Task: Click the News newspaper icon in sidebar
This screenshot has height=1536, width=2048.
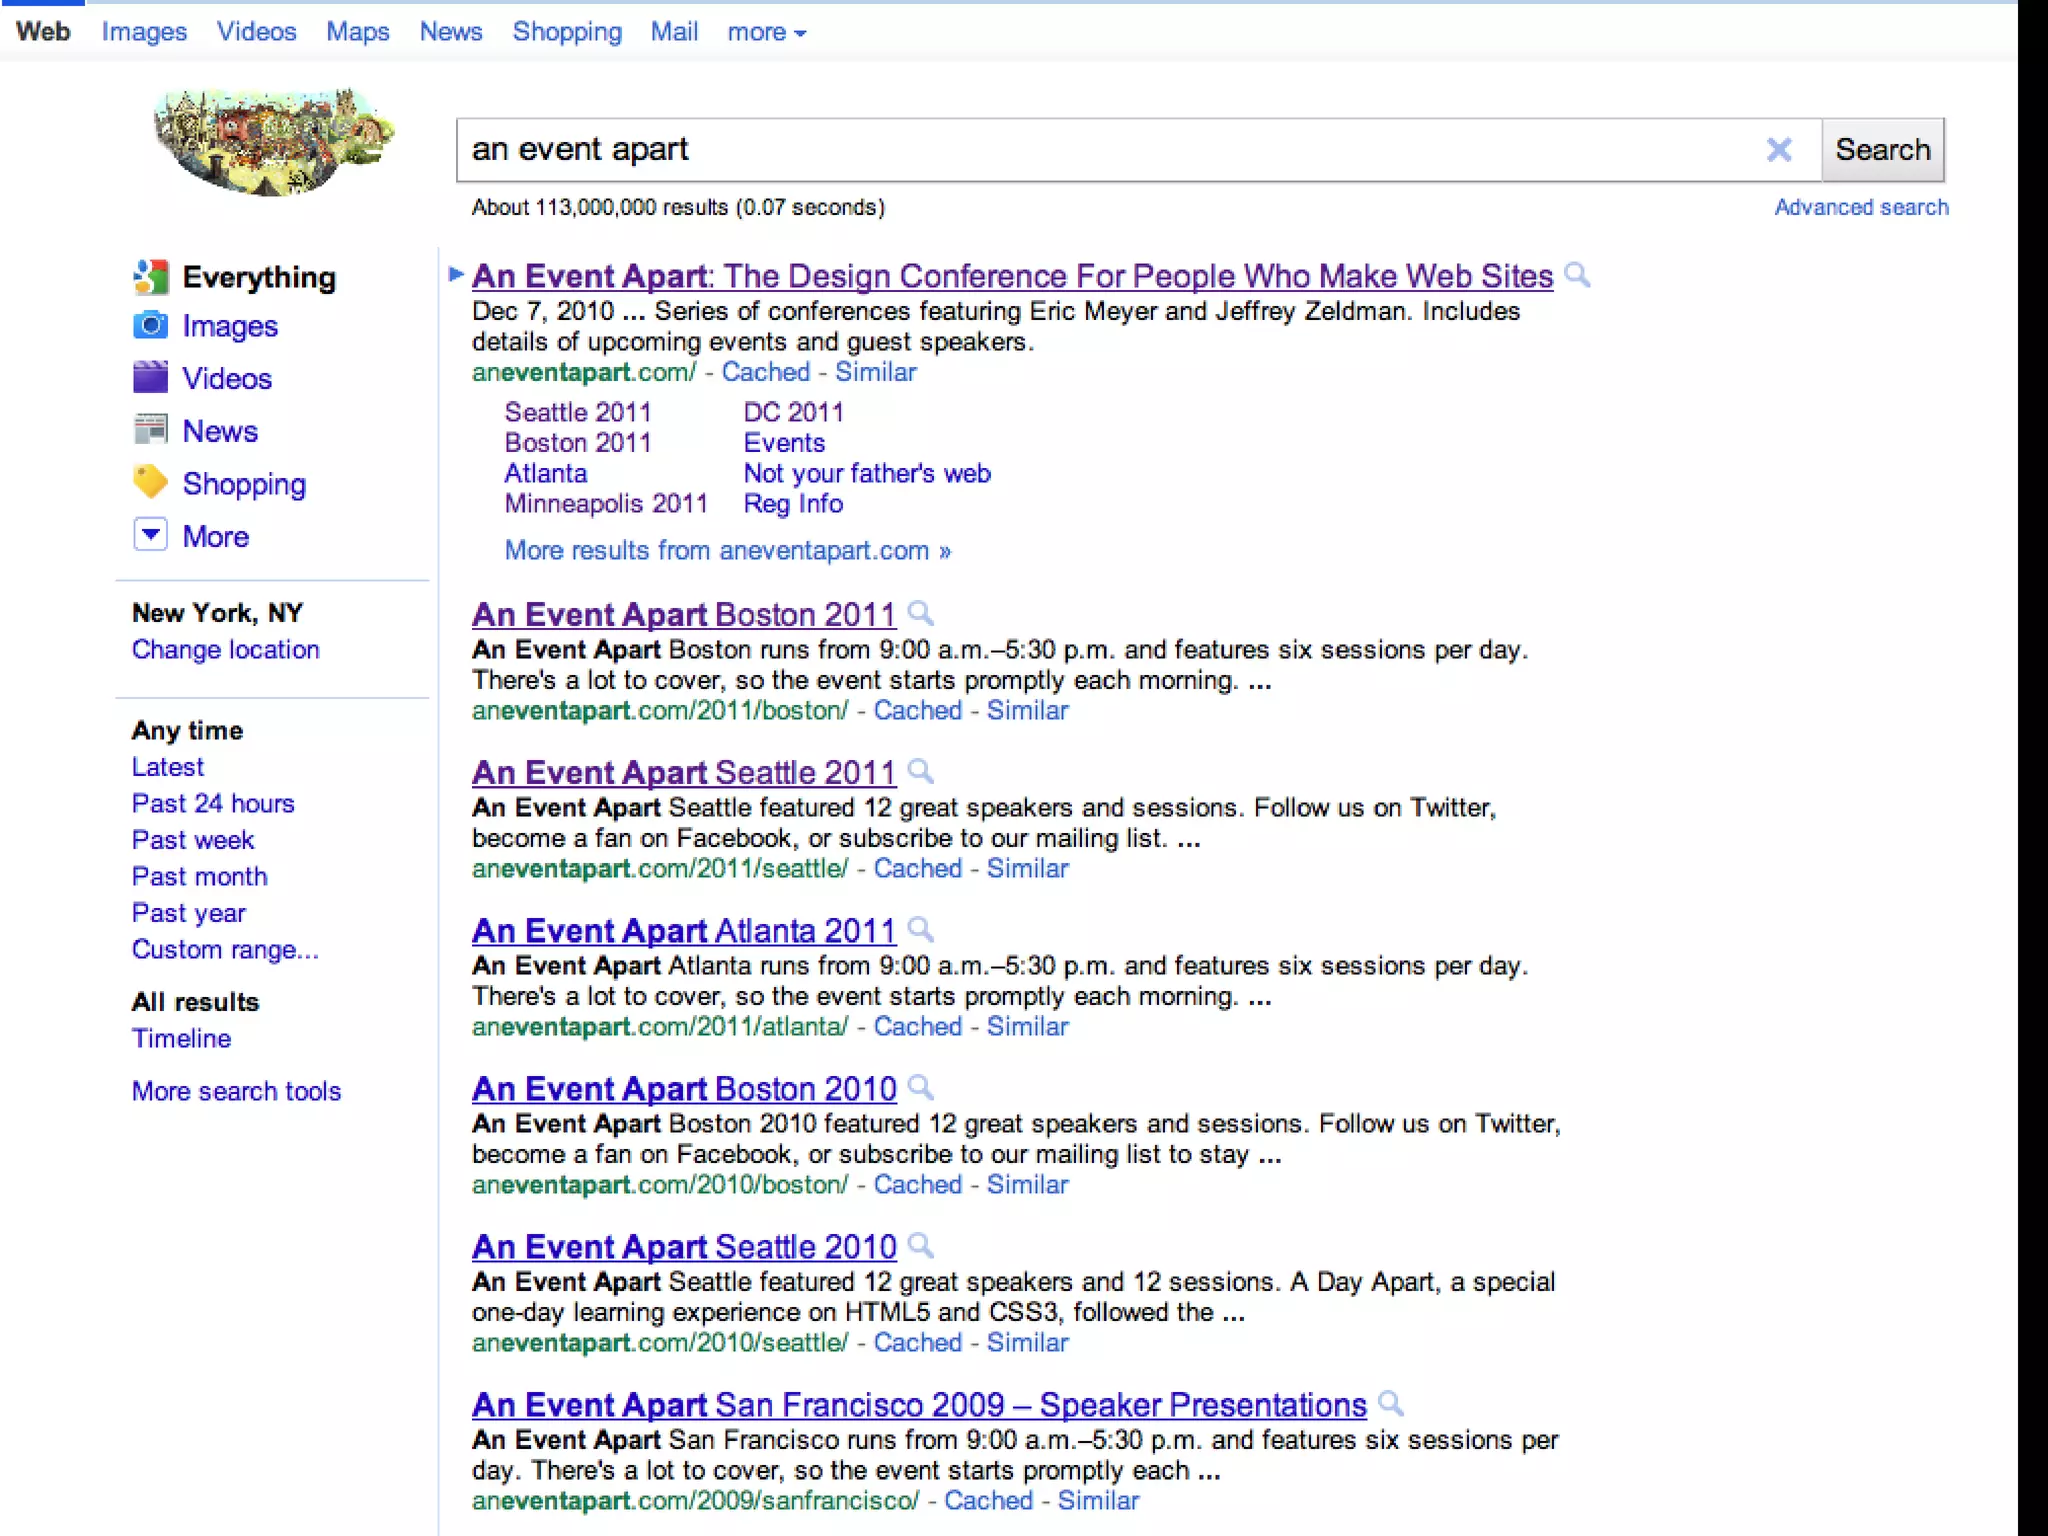Action: 150,431
